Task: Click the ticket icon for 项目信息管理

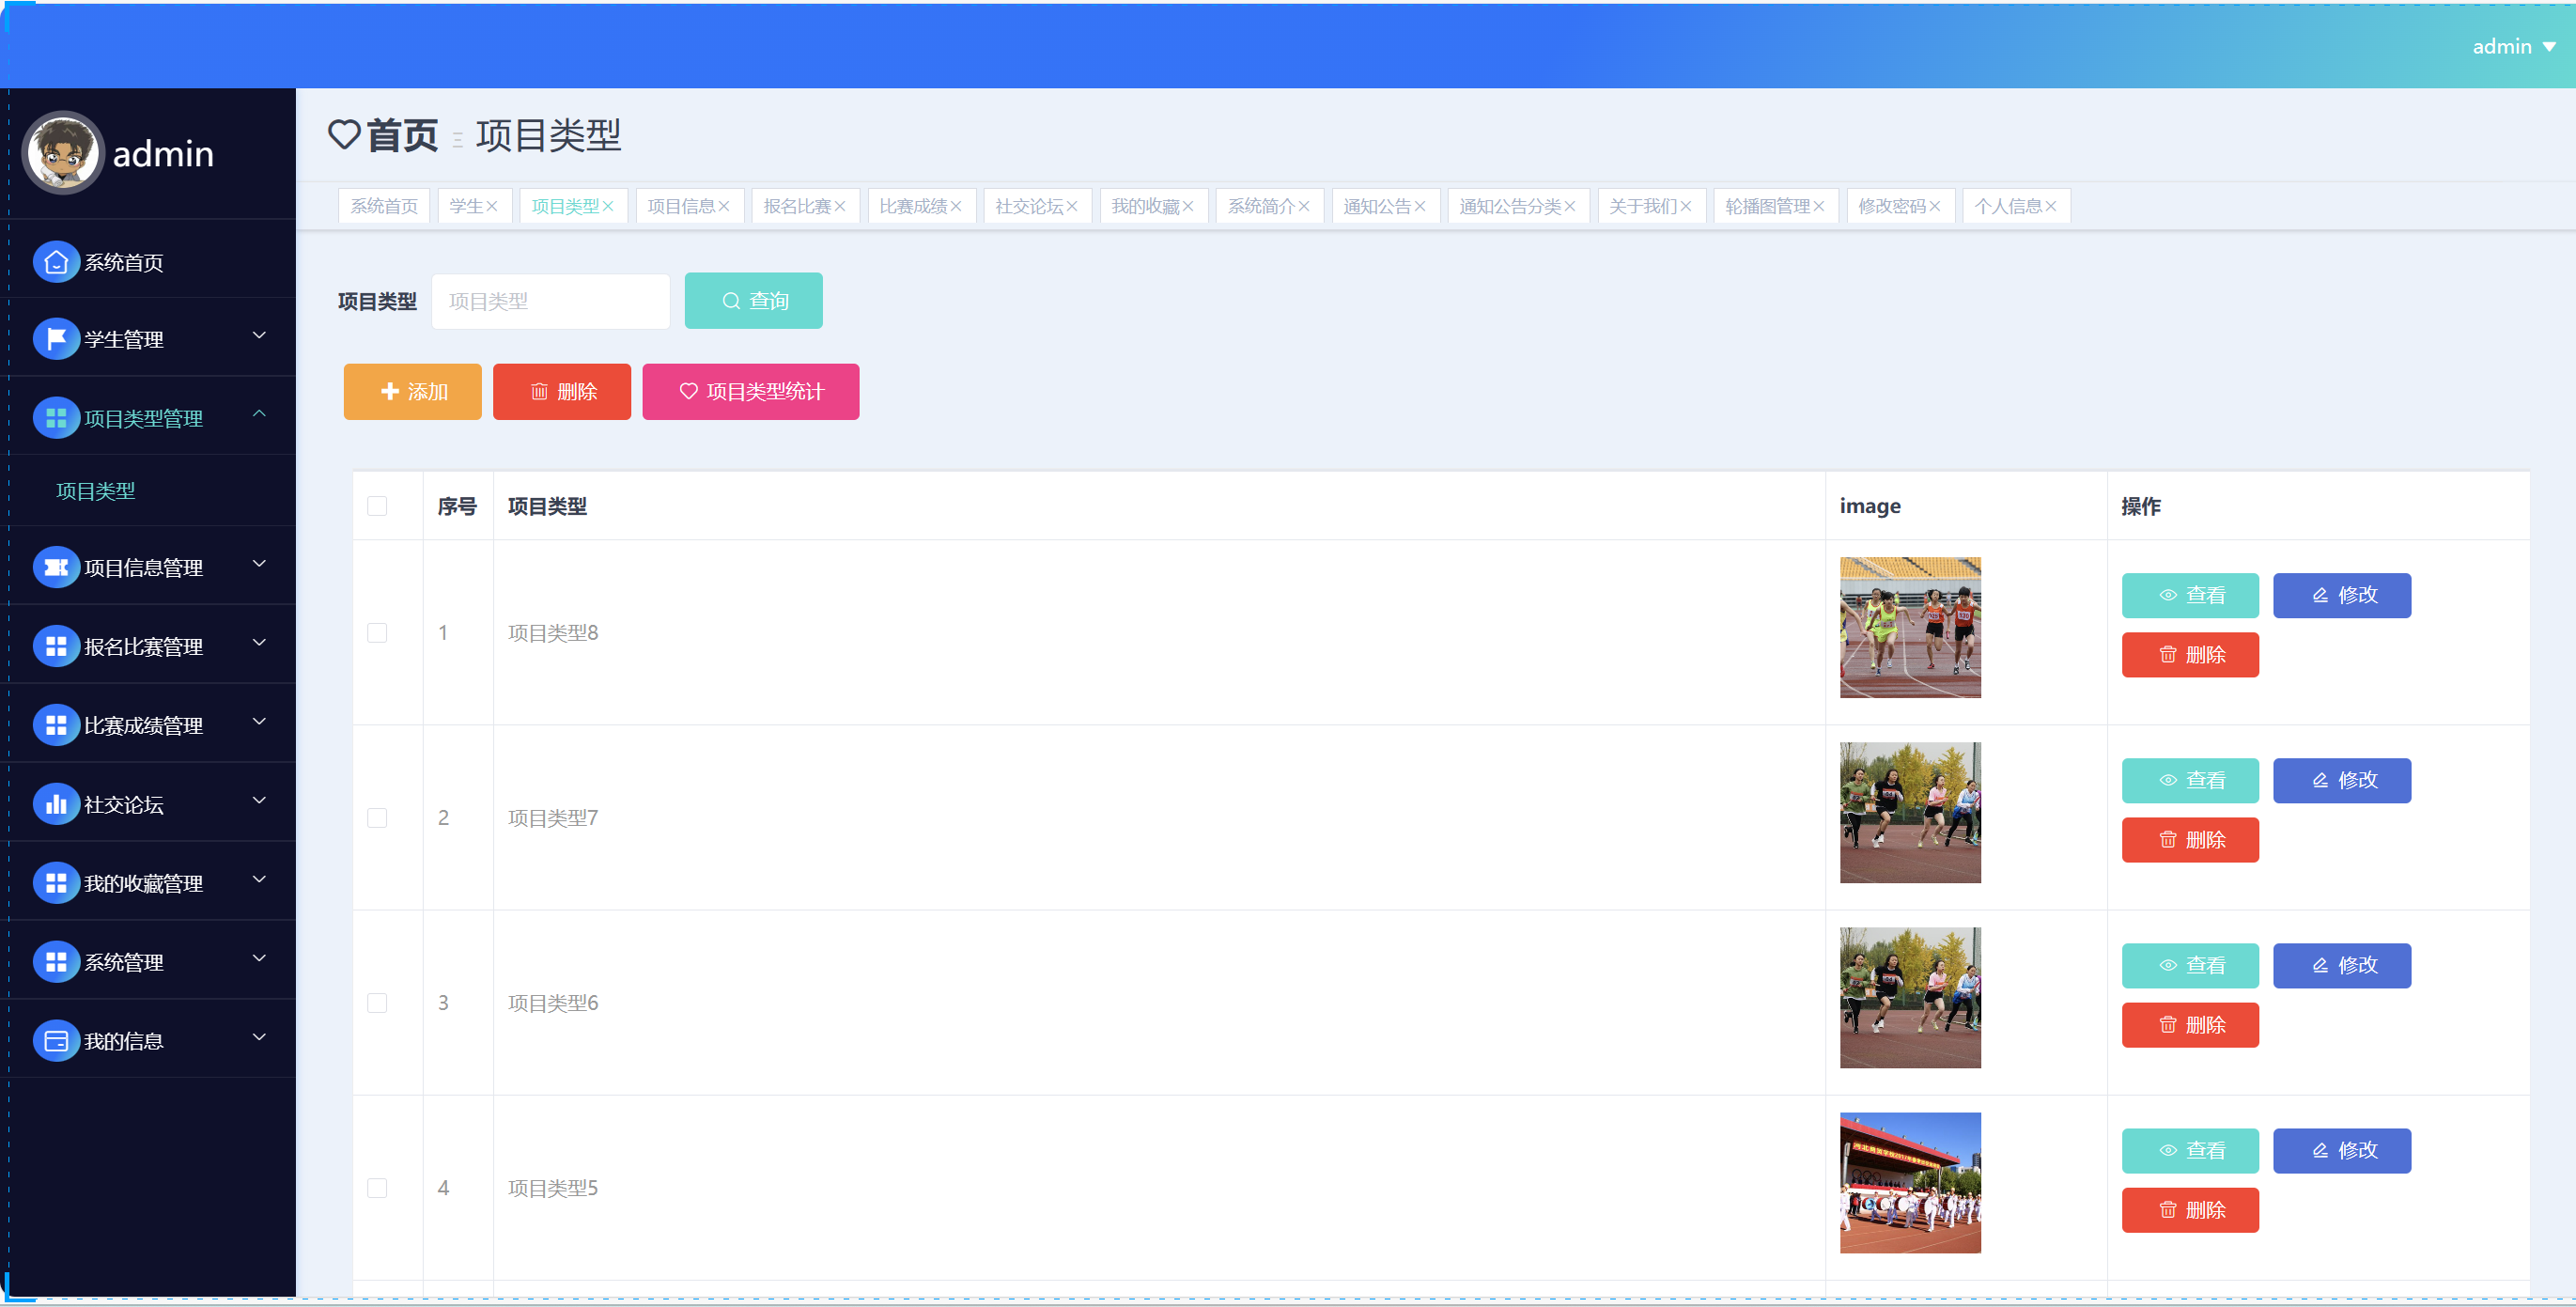Action: (56, 567)
